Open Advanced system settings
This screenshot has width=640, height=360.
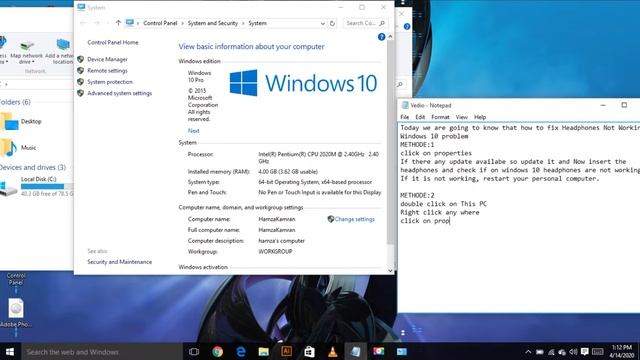120,93
